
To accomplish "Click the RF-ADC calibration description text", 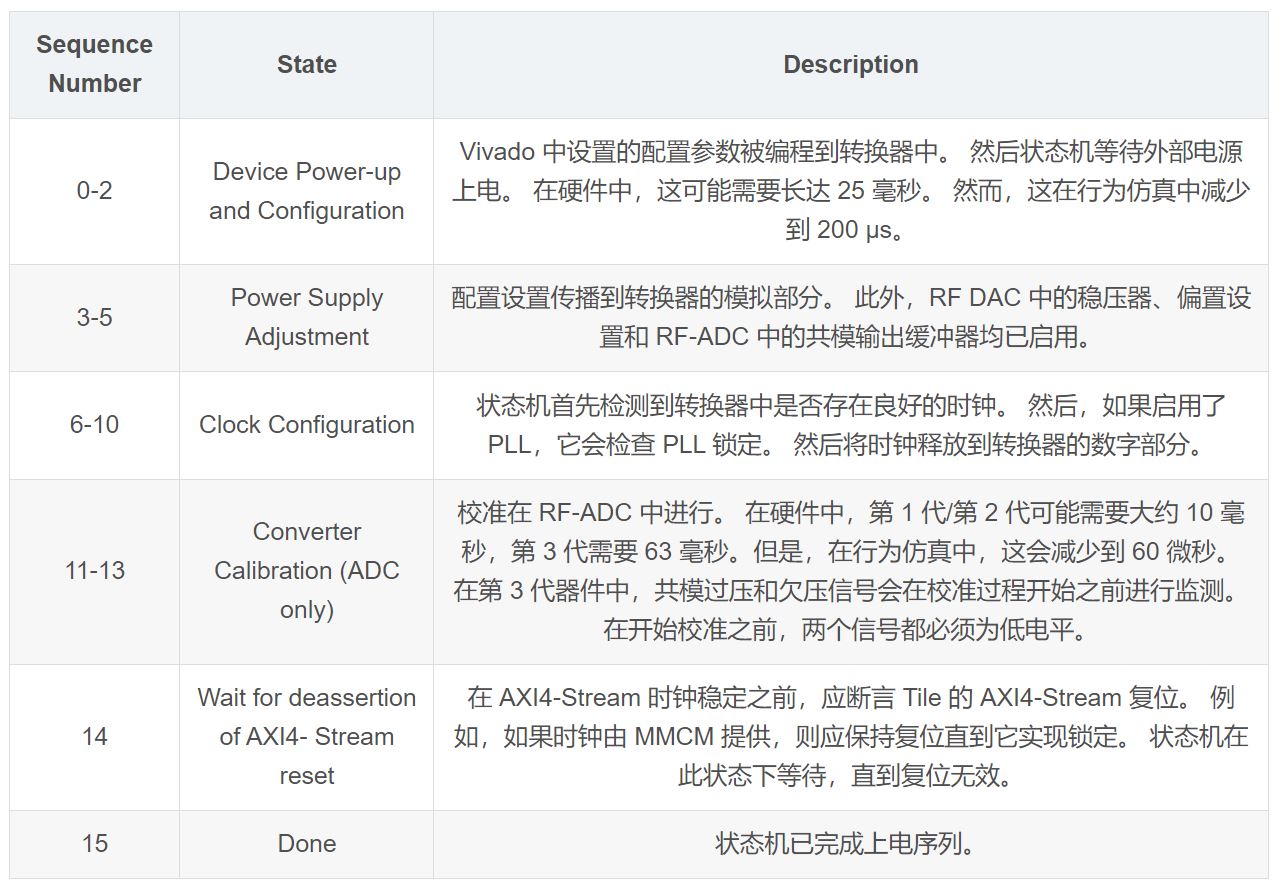I will pyautogui.click(x=850, y=571).
